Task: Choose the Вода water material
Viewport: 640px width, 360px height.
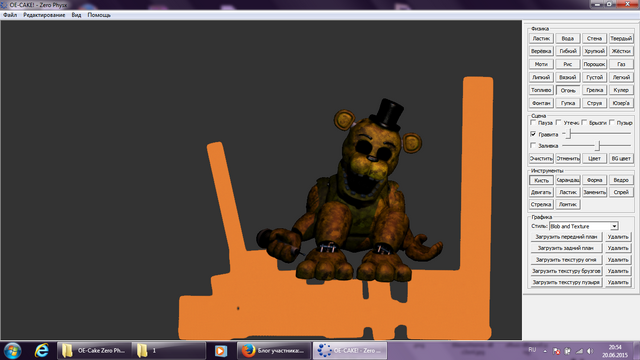Action: pyautogui.click(x=567, y=38)
